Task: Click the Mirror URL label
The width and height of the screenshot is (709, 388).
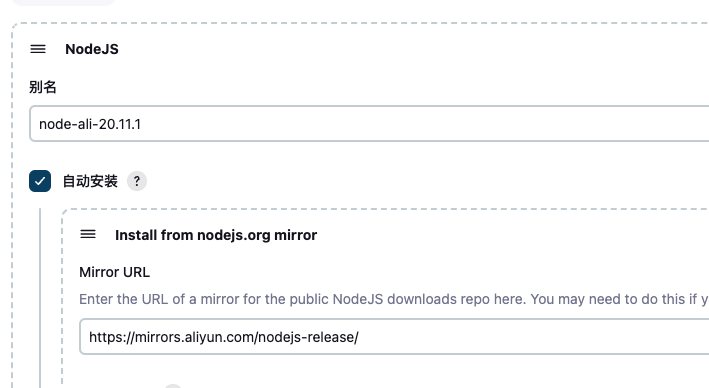Action: (114, 272)
